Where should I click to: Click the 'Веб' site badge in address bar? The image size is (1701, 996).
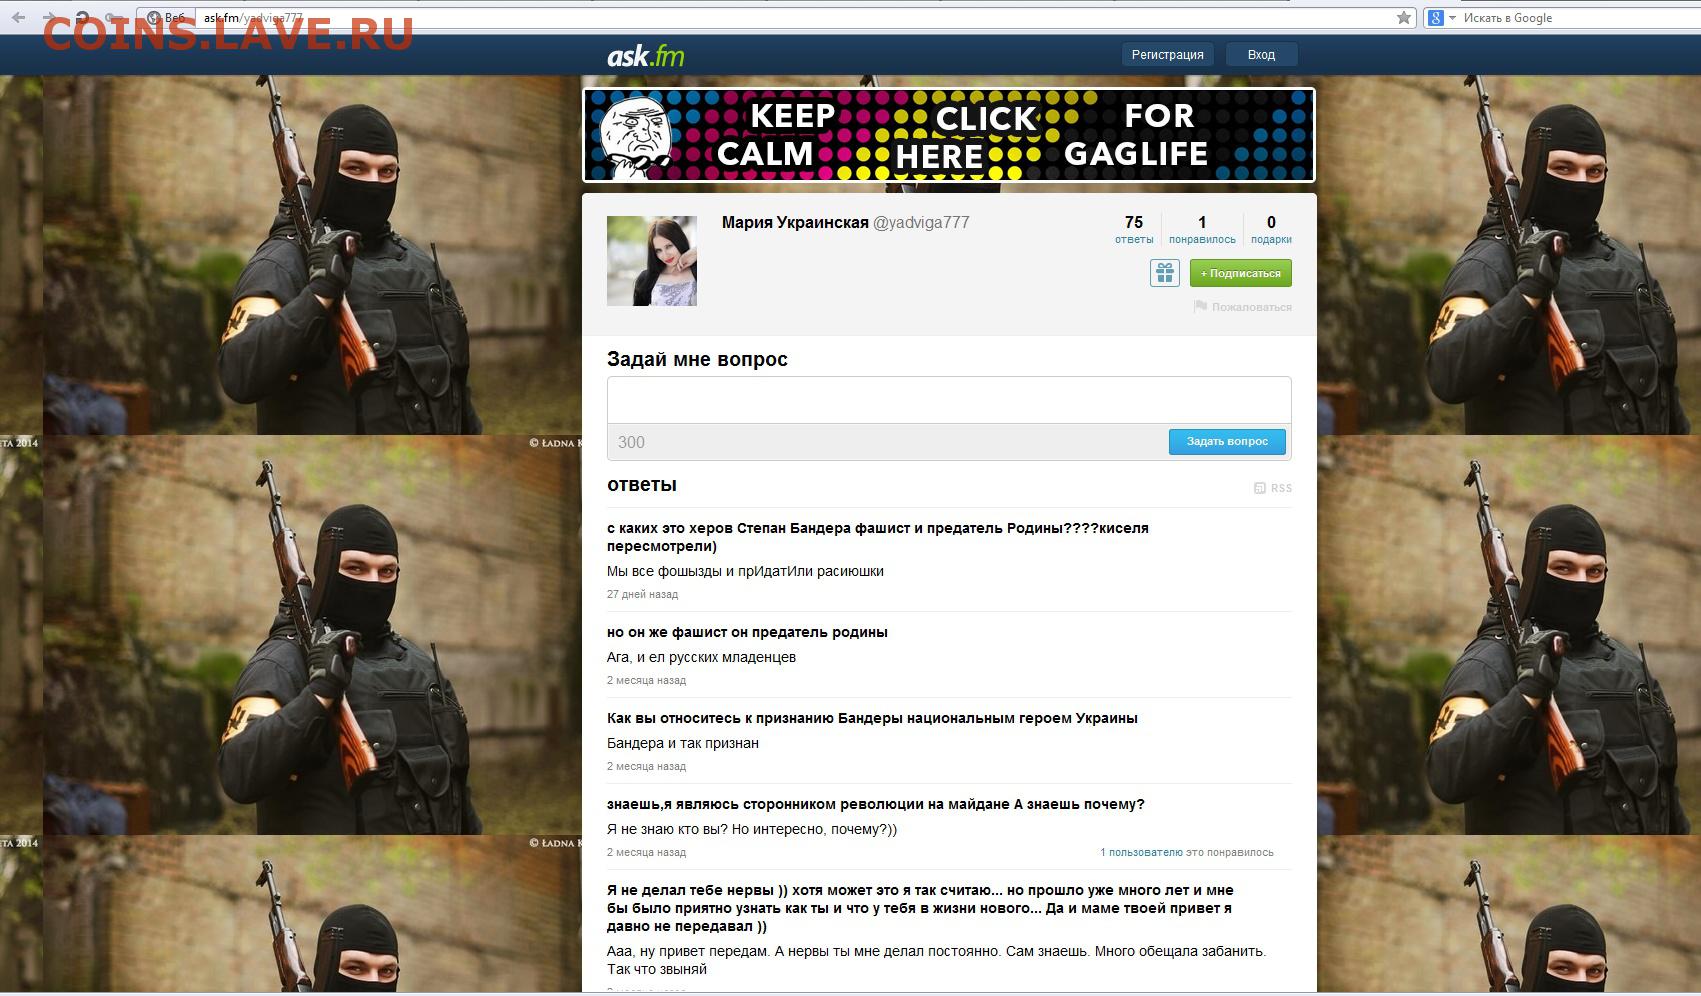[167, 17]
